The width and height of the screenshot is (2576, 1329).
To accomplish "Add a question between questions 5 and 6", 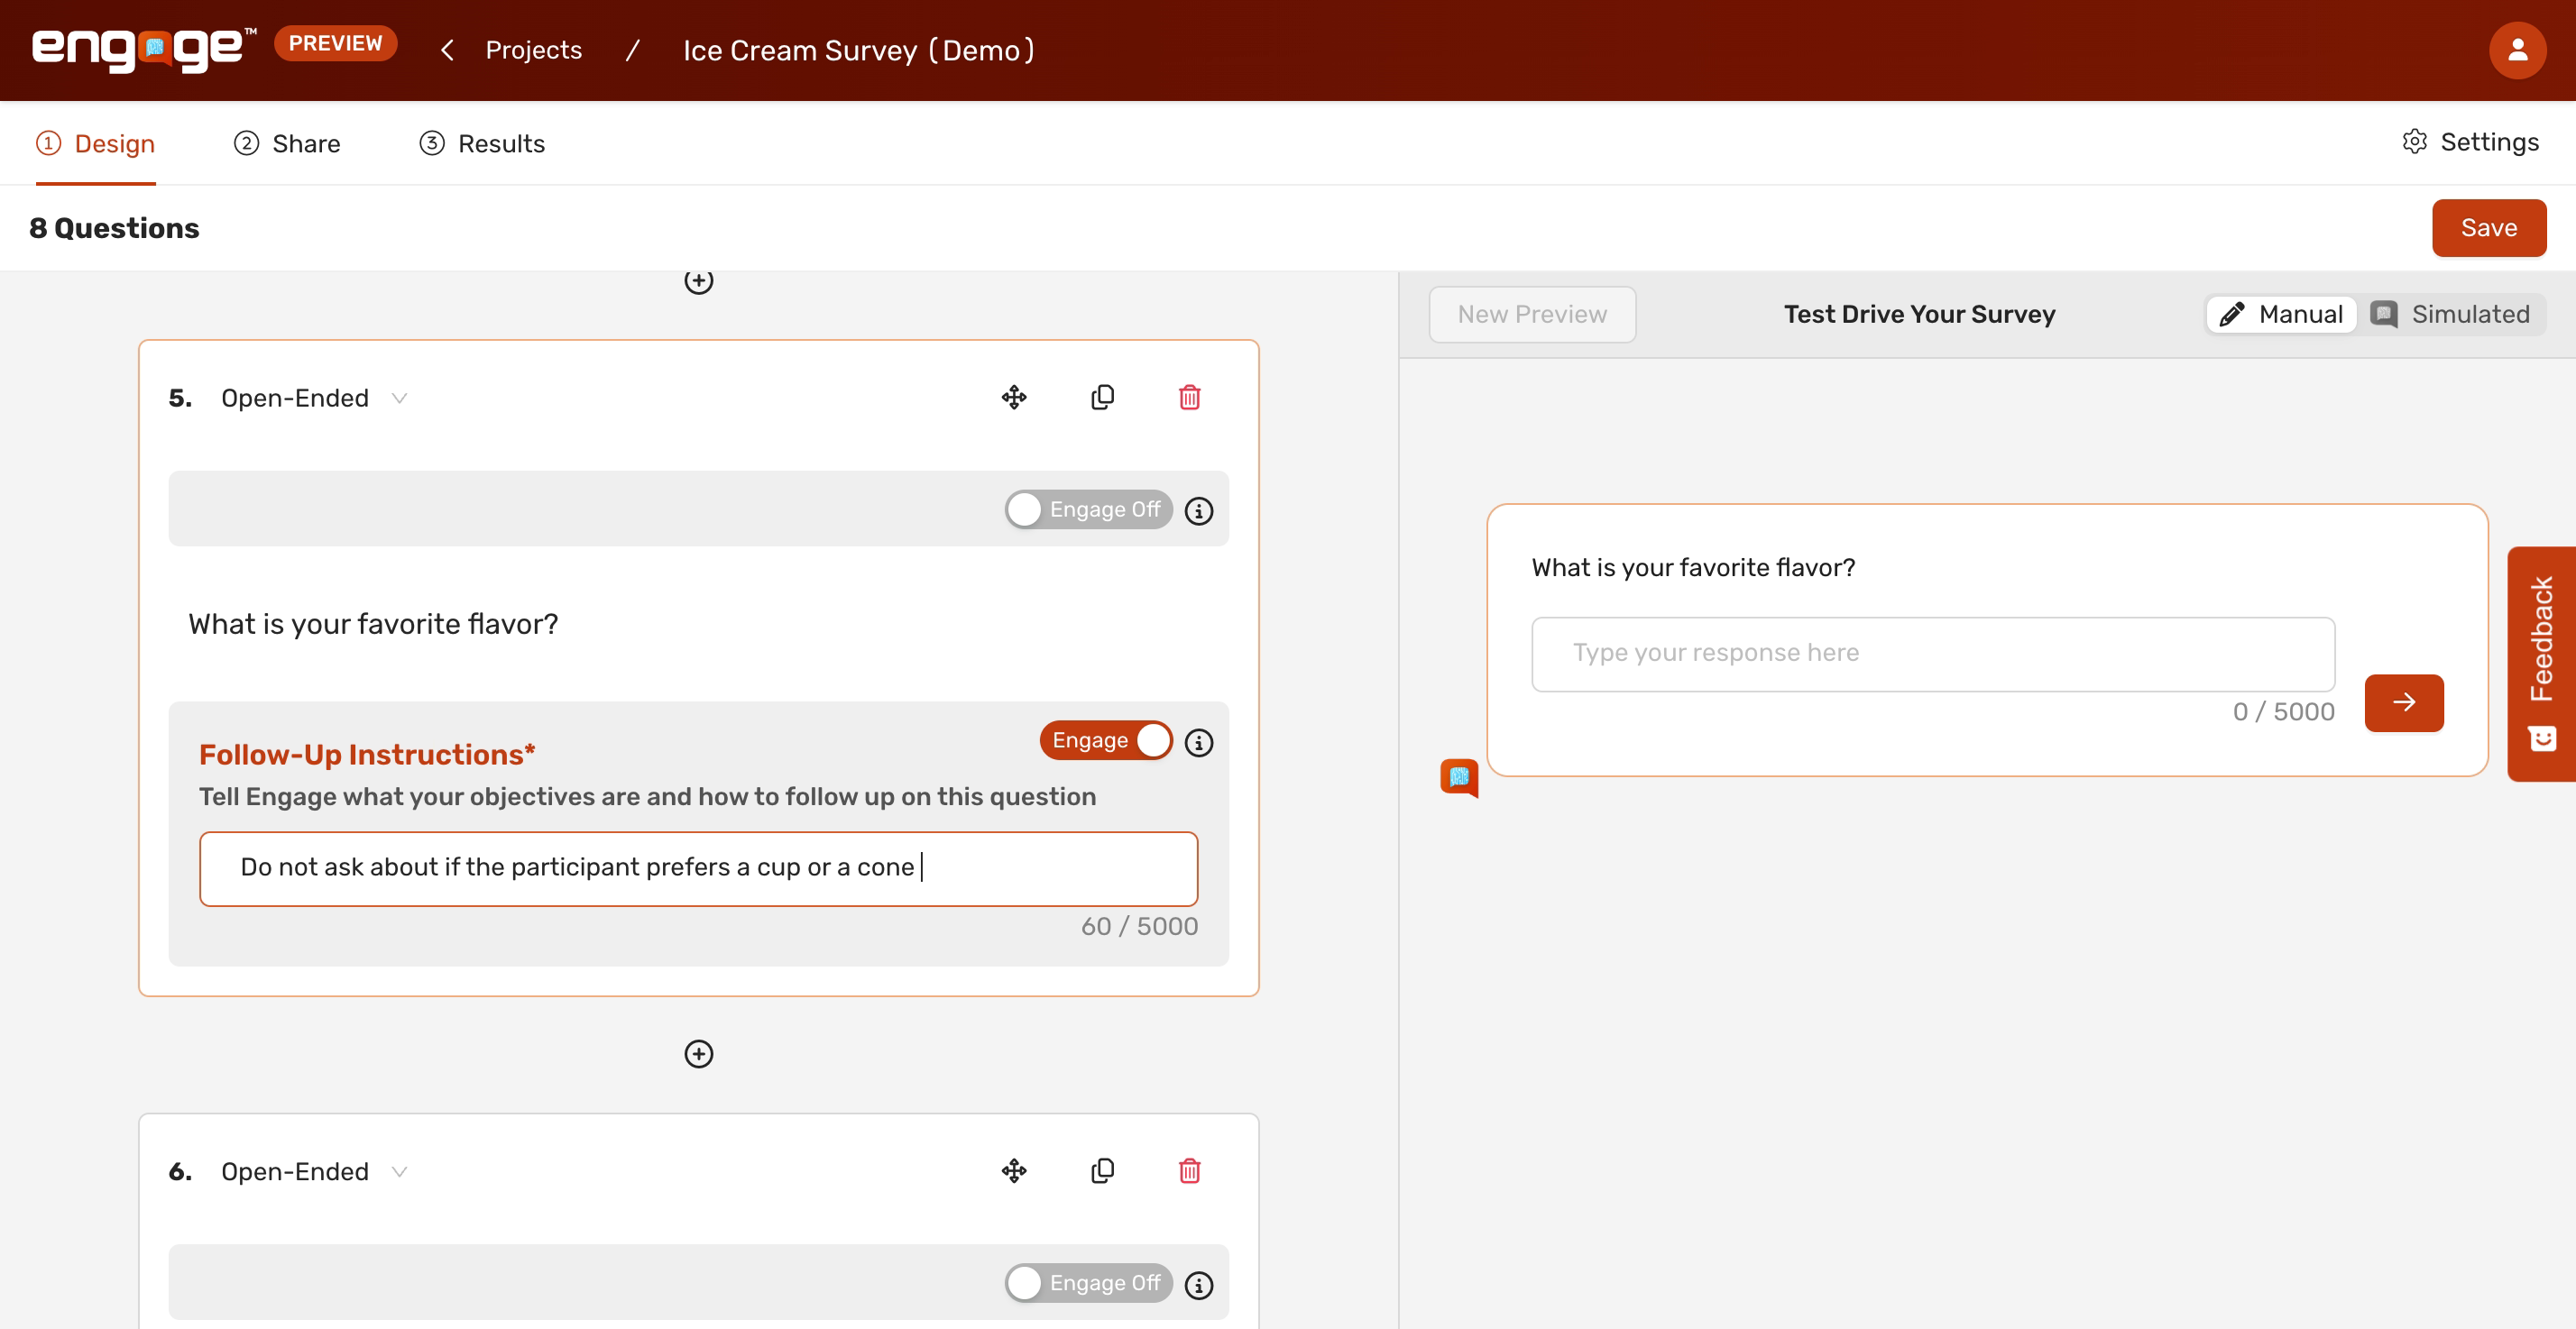I will tap(698, 1053).
